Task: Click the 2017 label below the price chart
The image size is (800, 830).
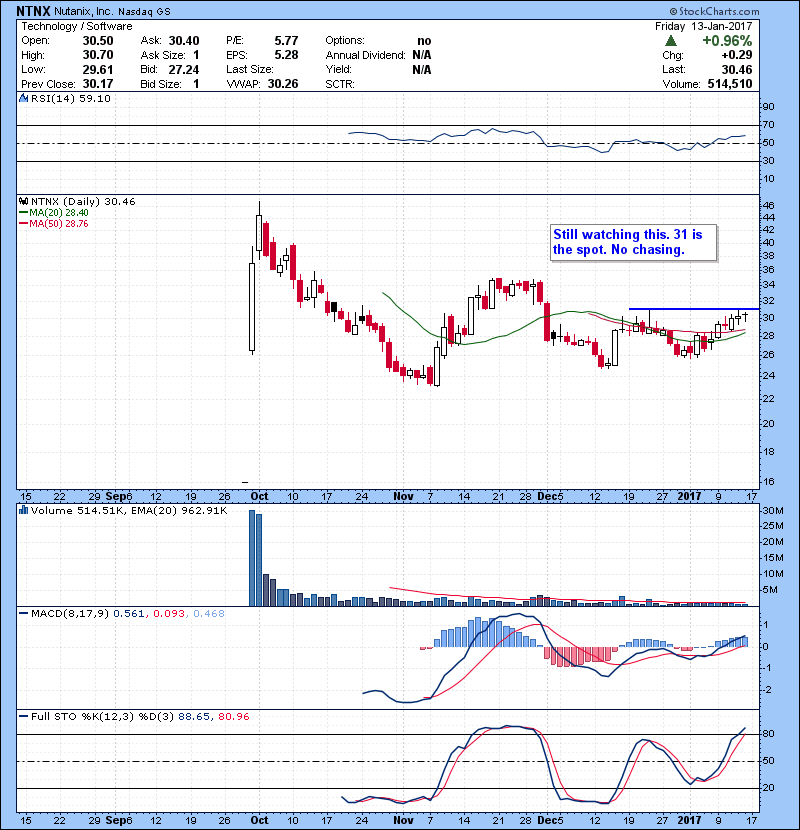Action: click(689, 496)
